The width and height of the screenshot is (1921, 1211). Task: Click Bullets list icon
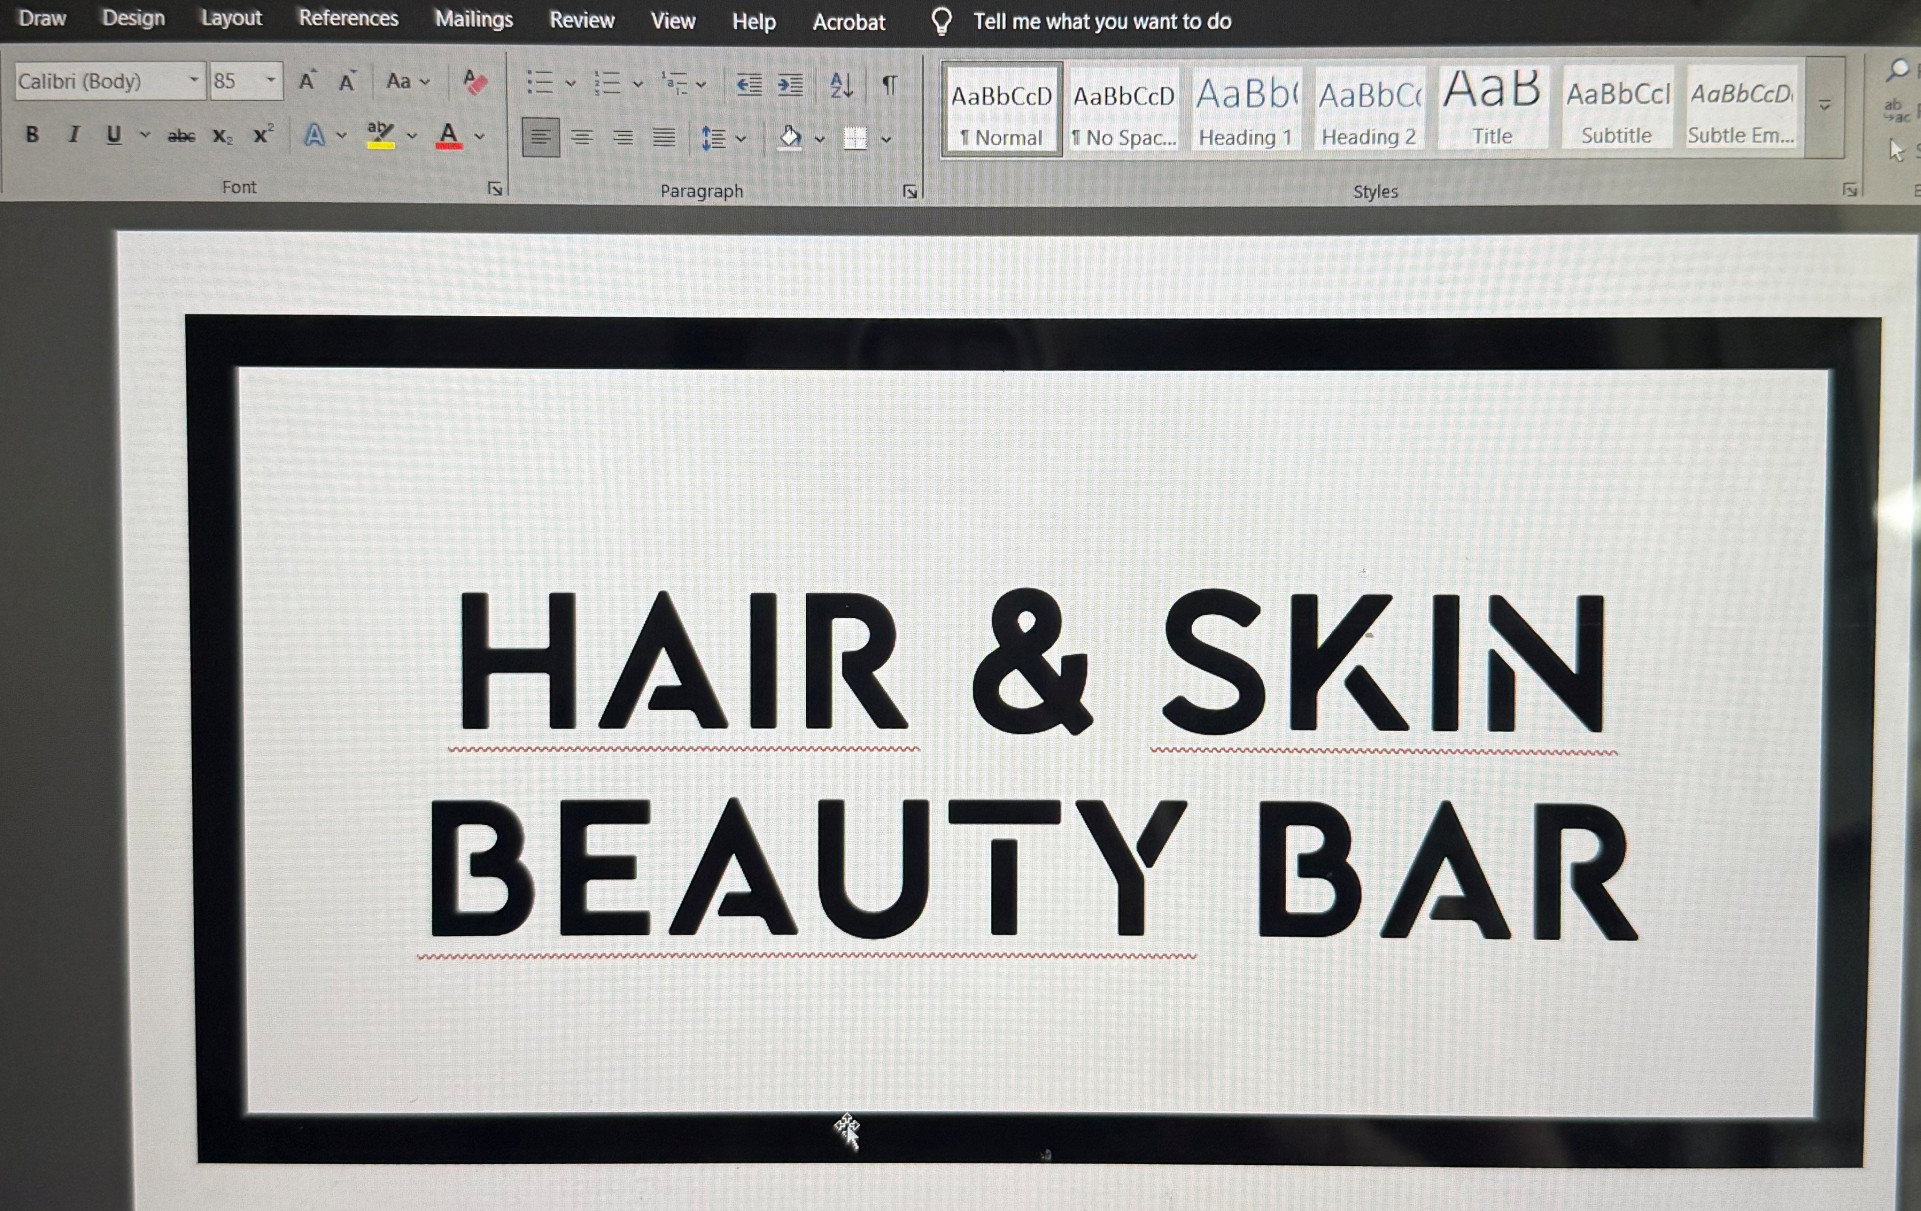tap(540, 83)
